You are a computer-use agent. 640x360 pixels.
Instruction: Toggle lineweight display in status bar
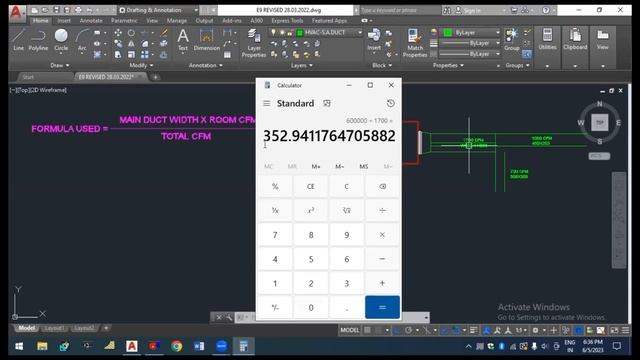[x=473, y=330]
